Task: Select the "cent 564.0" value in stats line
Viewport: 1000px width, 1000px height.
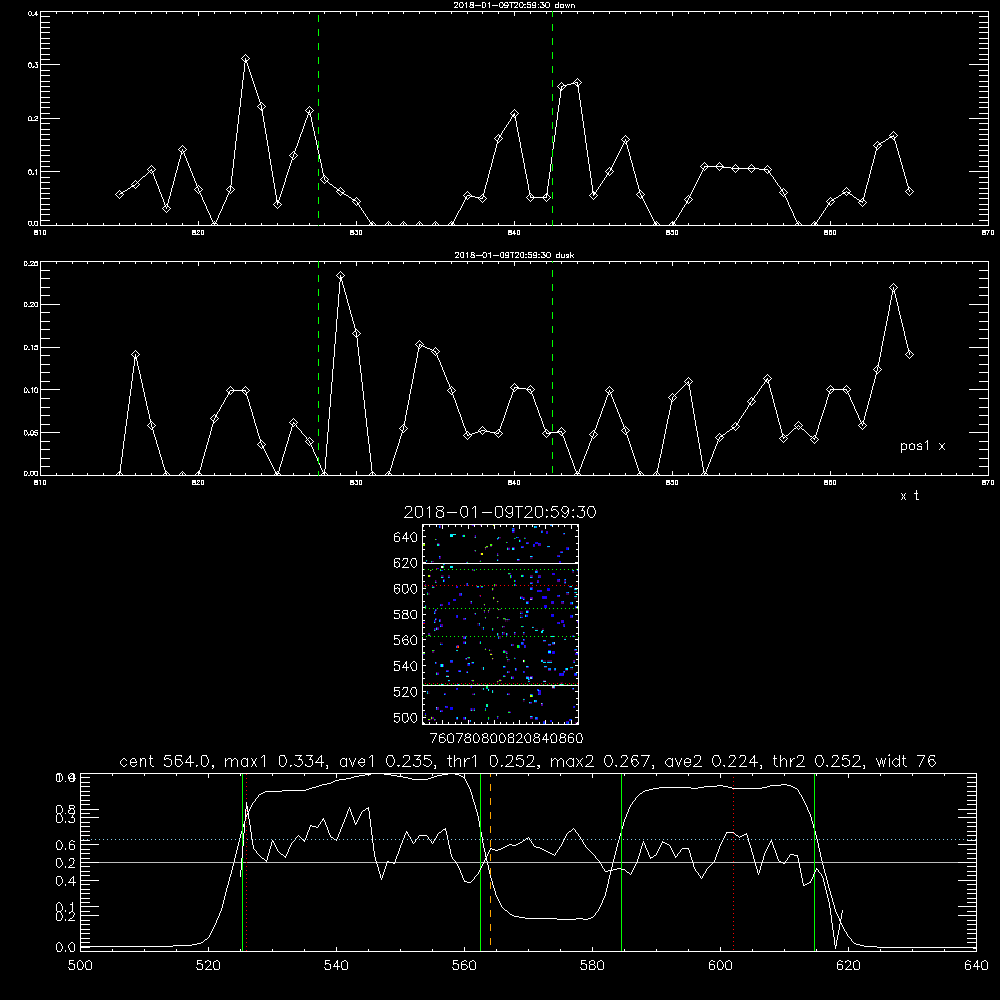Action: click(165, 761)
